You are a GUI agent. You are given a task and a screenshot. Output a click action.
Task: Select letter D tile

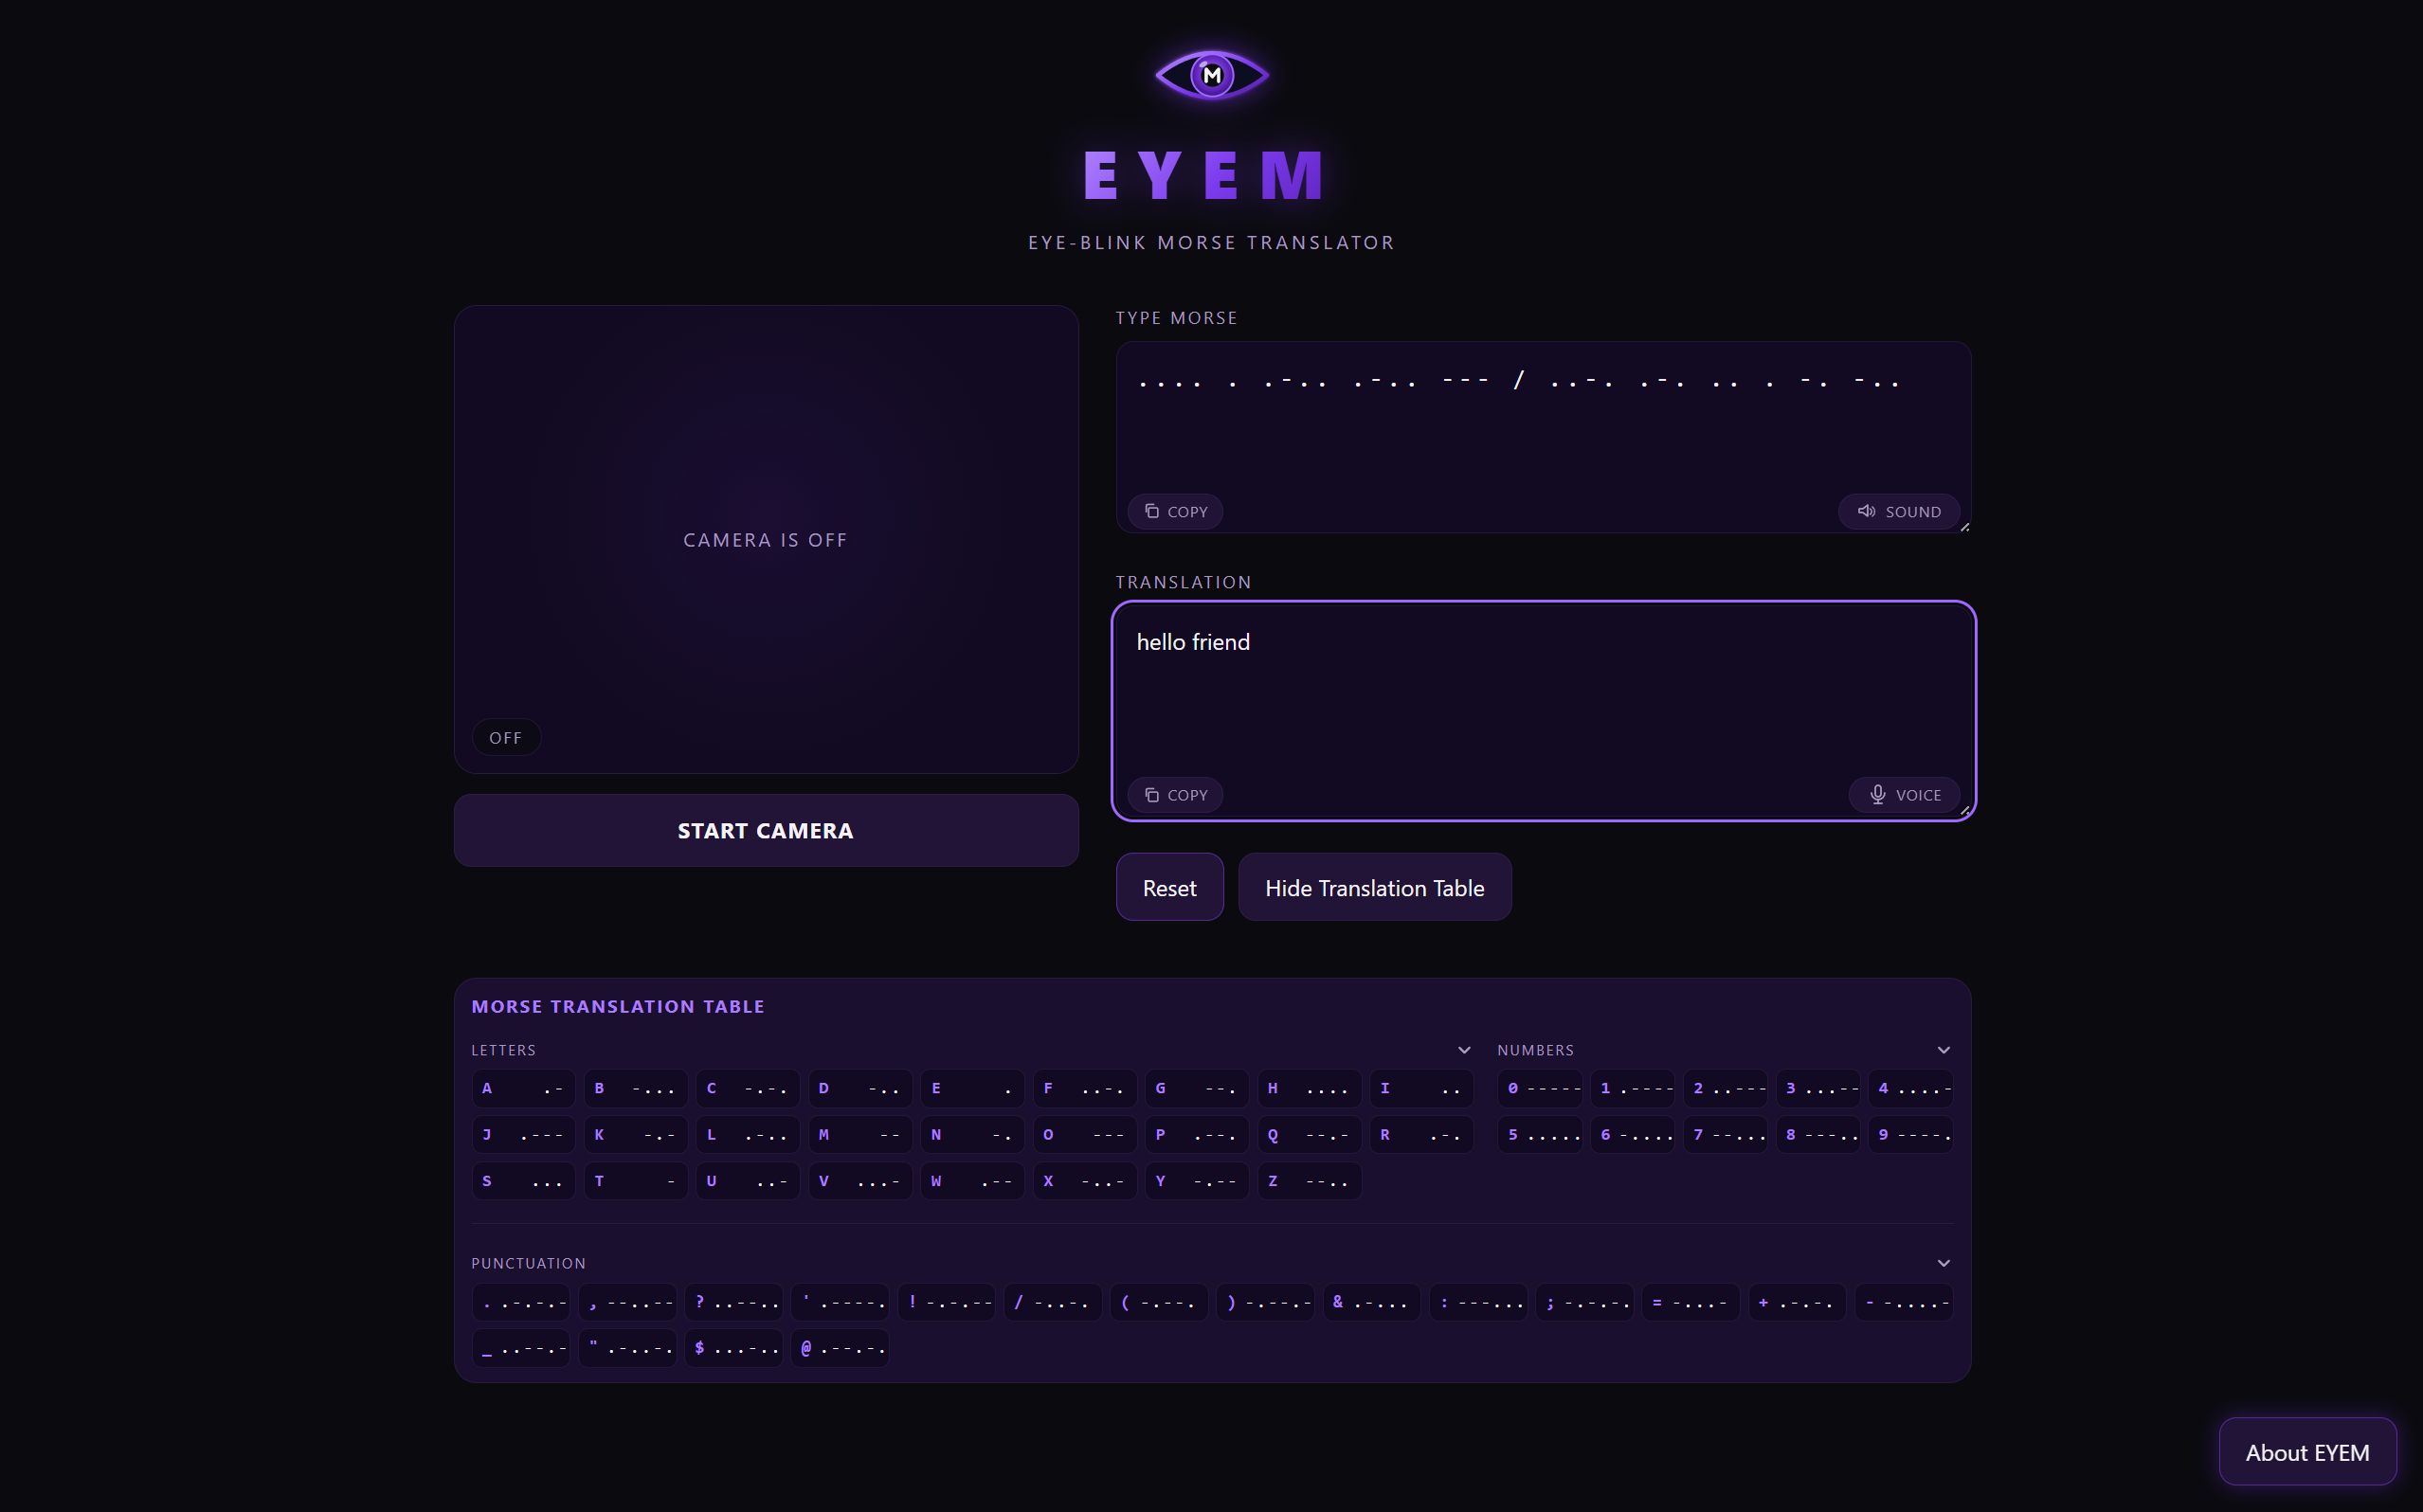point(860,1088)
